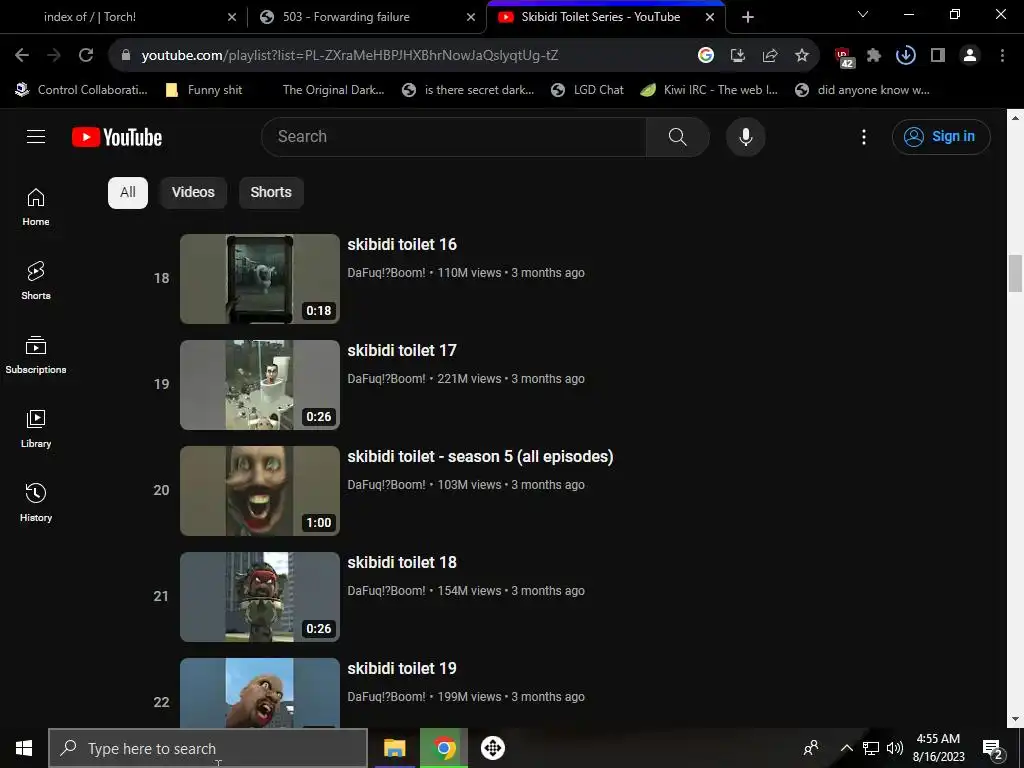Open Library in the sidebar
The image size is (1024, 768).
click(x=36, y=428)
